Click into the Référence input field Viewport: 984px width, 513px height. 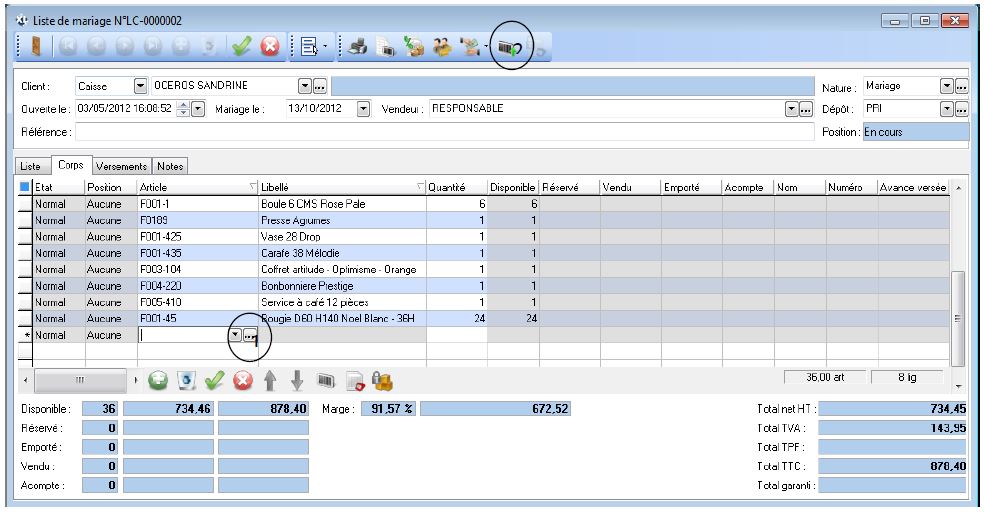point(444,131)
